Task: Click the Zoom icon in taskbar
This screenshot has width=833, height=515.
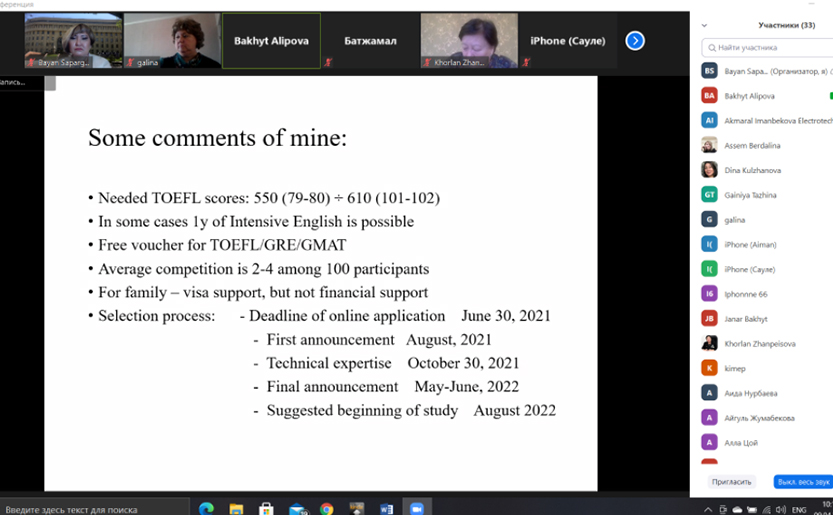Action: (x=417, y=508)
